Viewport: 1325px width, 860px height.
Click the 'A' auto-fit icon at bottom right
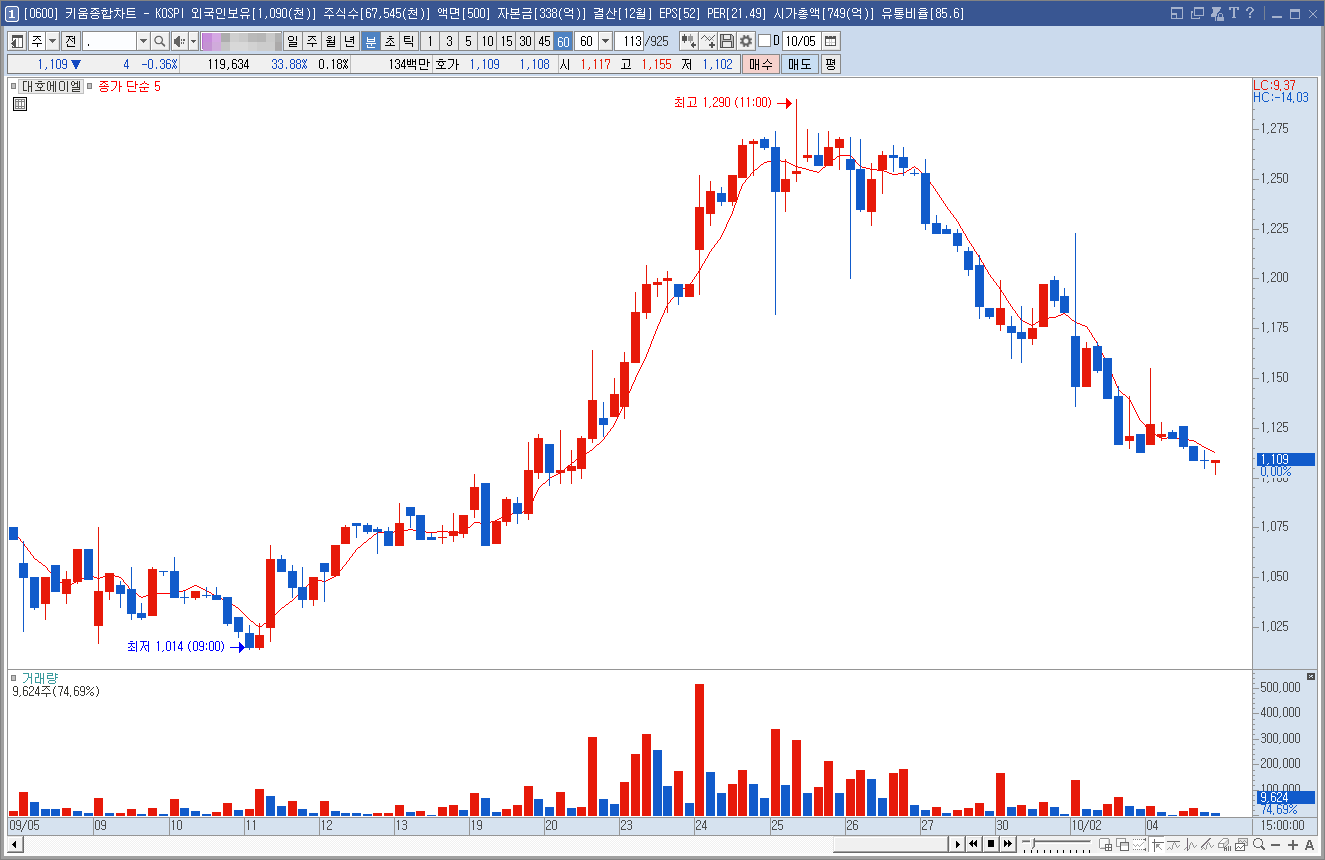(x=1309, y=845)
